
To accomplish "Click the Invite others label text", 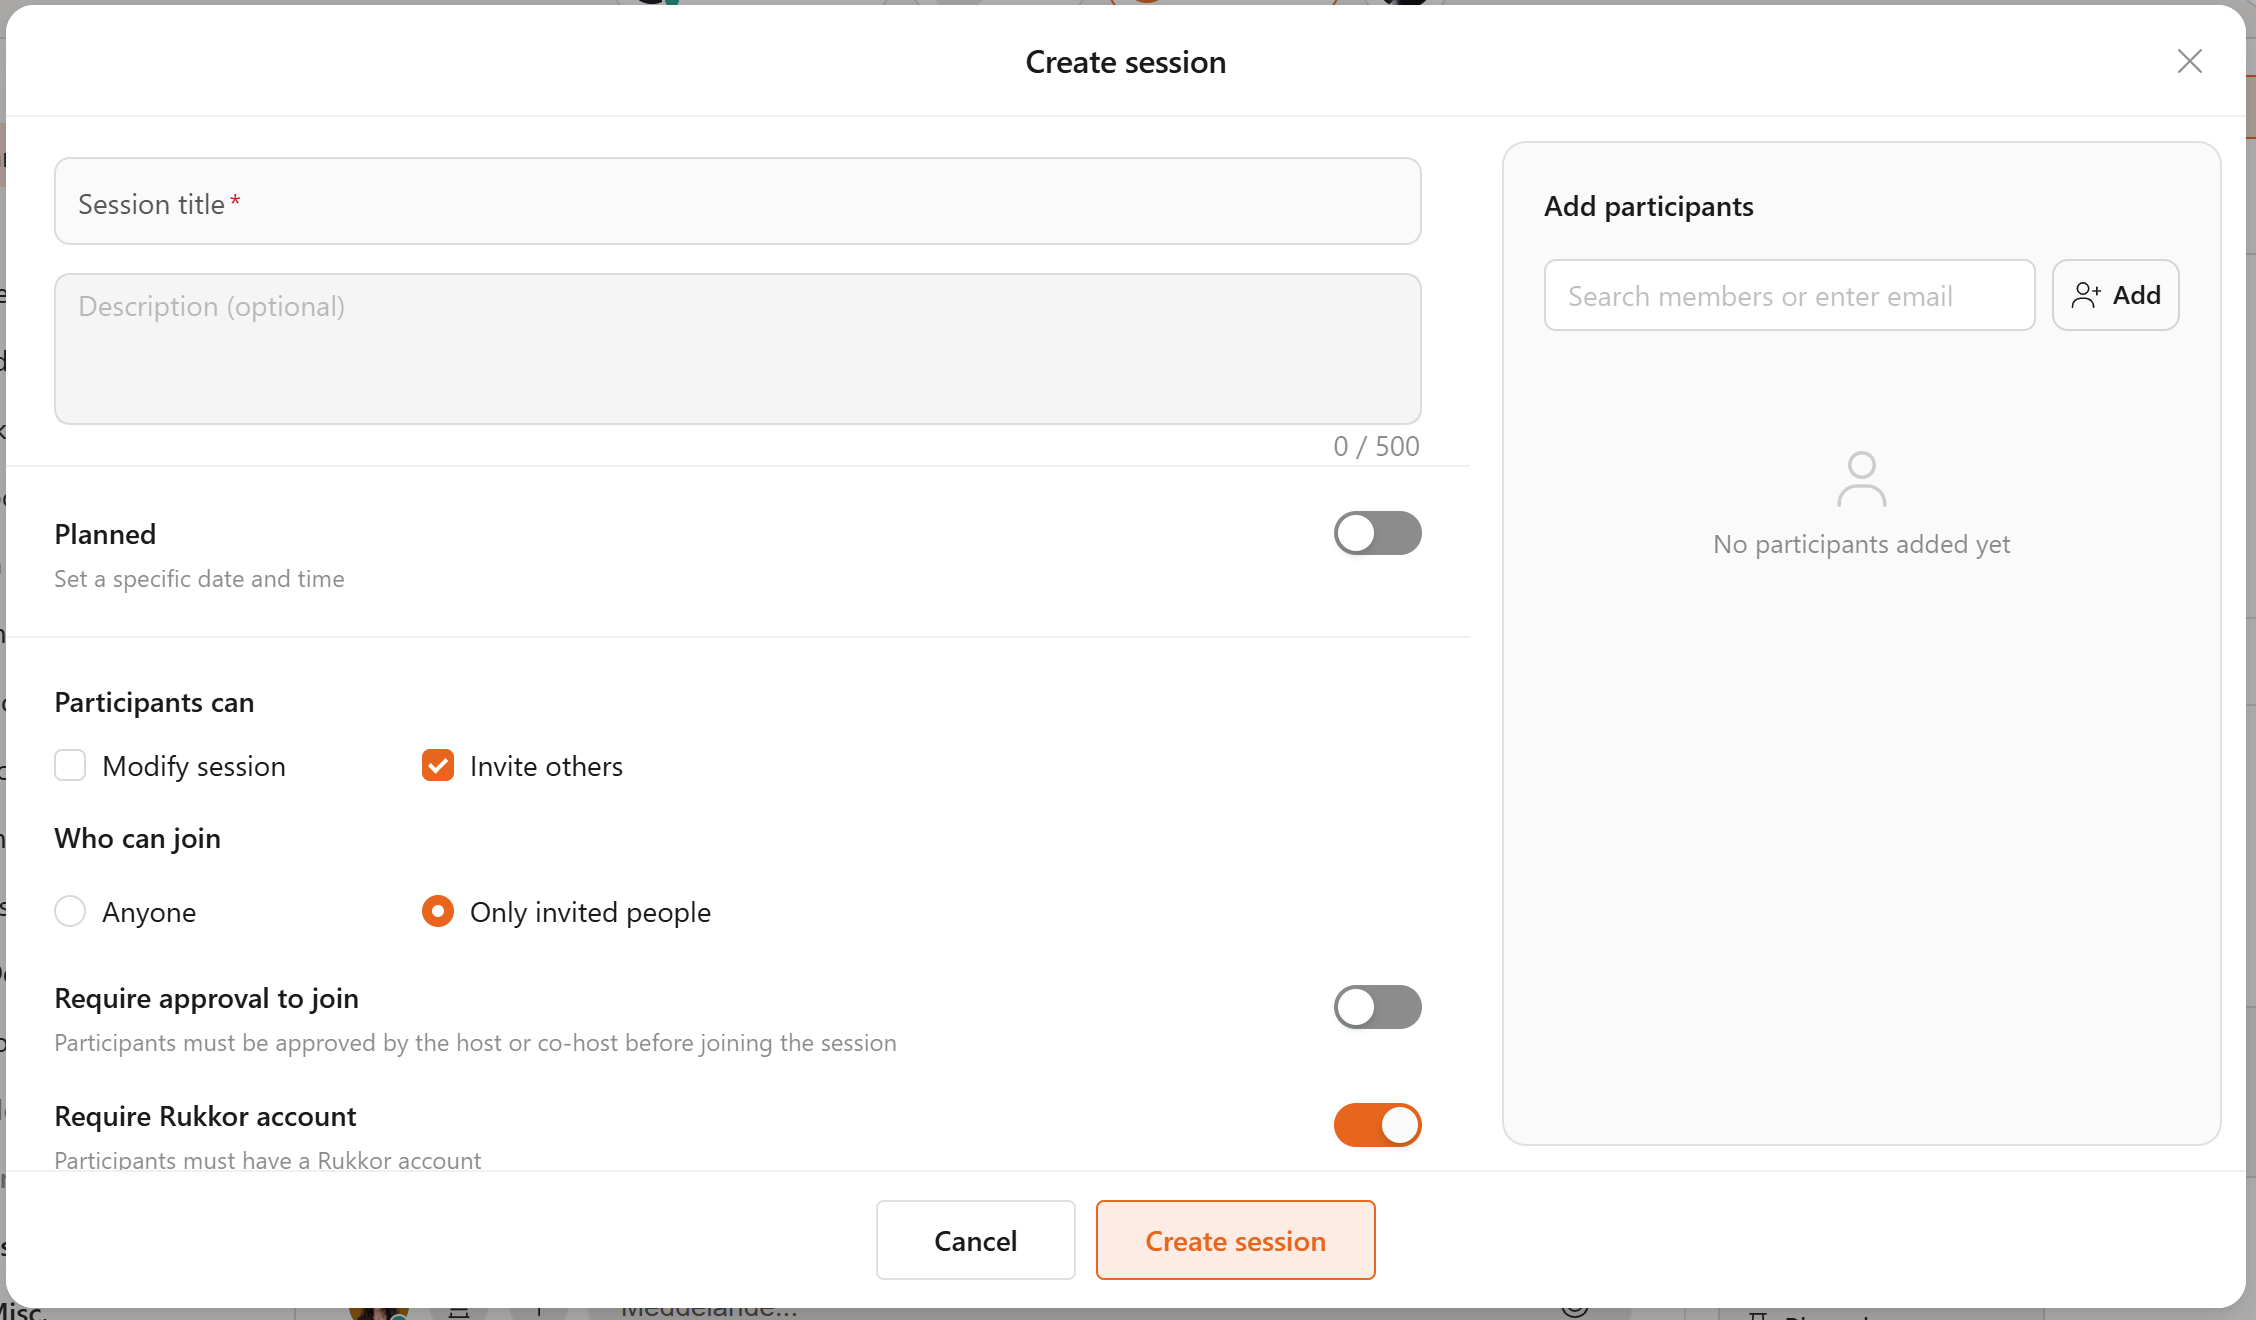I will pyautogui.click(x=547, y=766).
